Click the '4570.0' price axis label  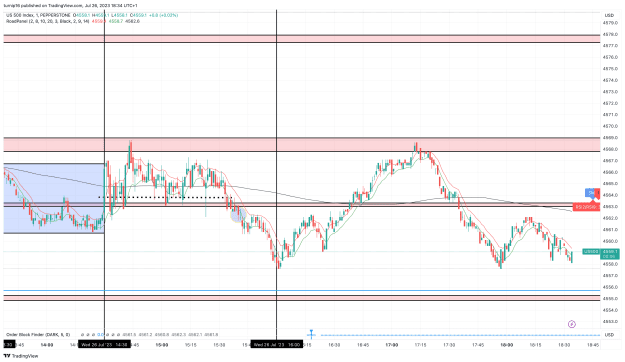coord(610,126)
